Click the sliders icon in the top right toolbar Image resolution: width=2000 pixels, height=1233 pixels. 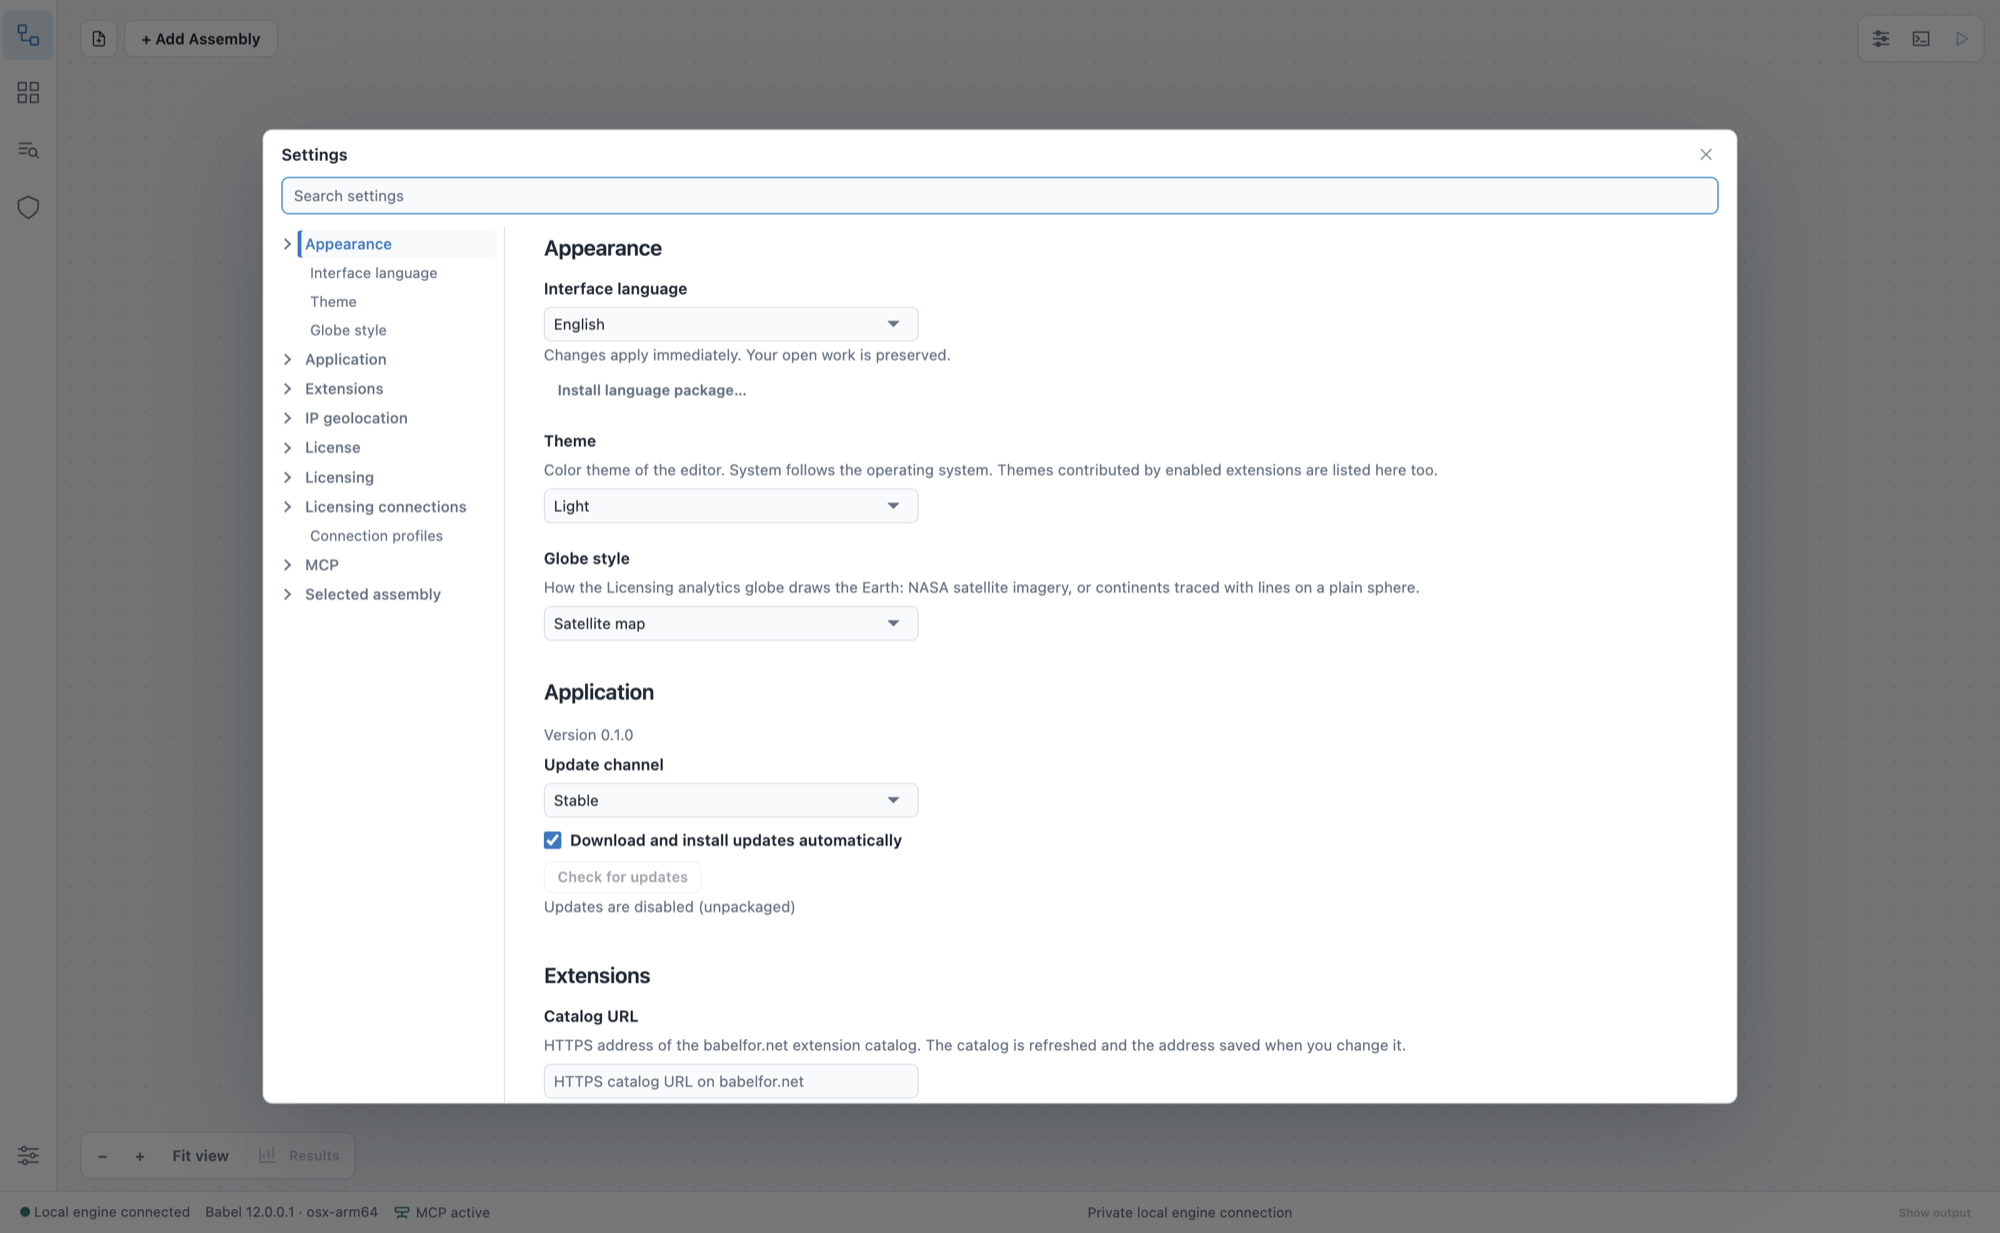point(1881,38)
